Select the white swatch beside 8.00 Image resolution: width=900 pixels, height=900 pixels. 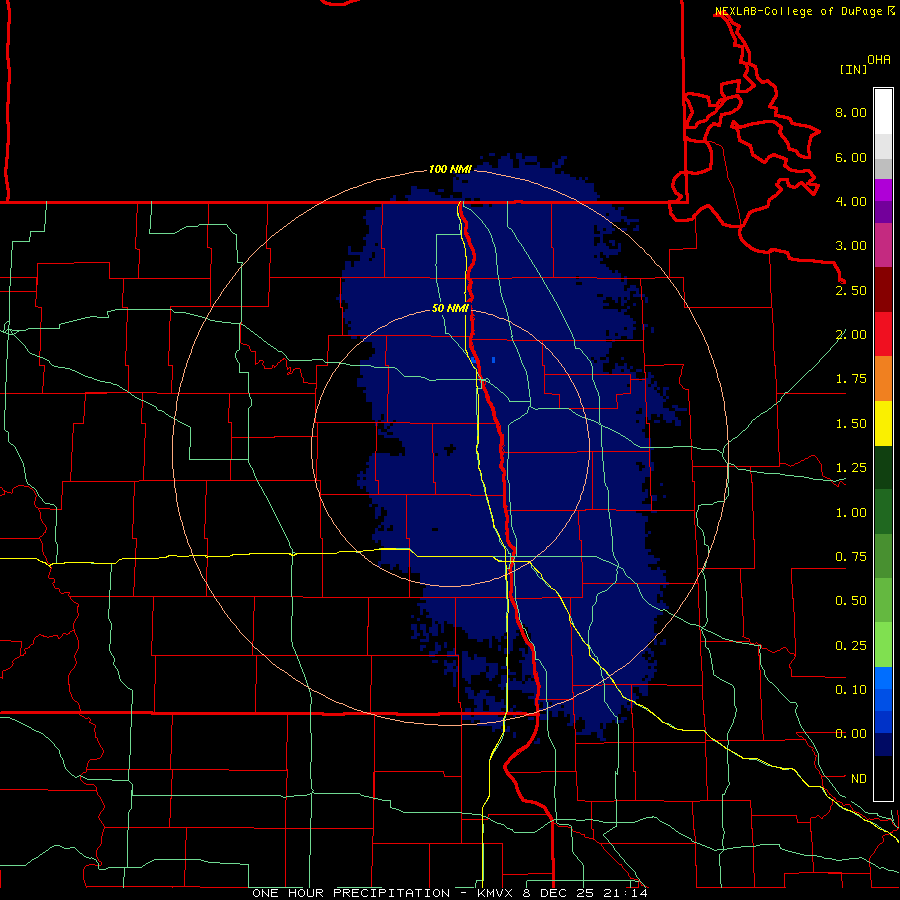pyautogui.click(x=883, y=112)
